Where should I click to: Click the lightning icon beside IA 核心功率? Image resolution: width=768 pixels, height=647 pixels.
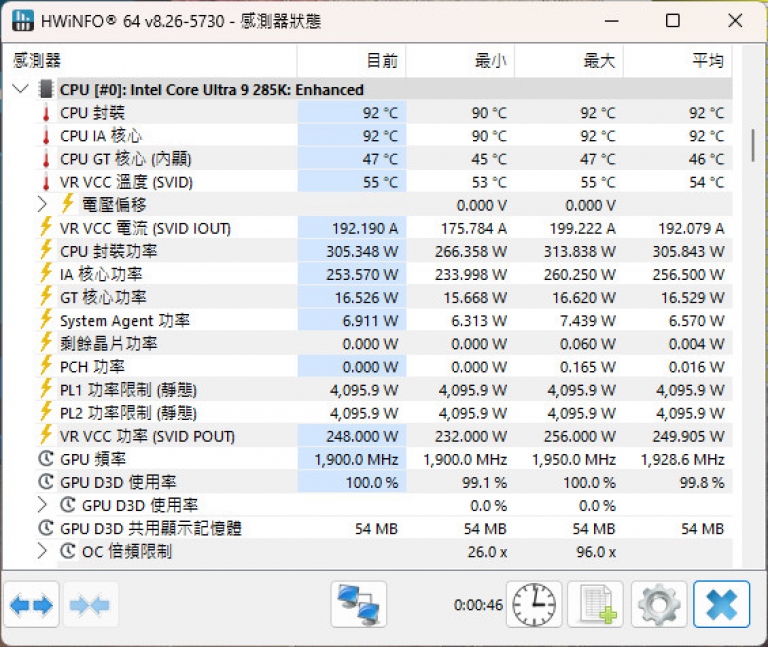(46, 273)
